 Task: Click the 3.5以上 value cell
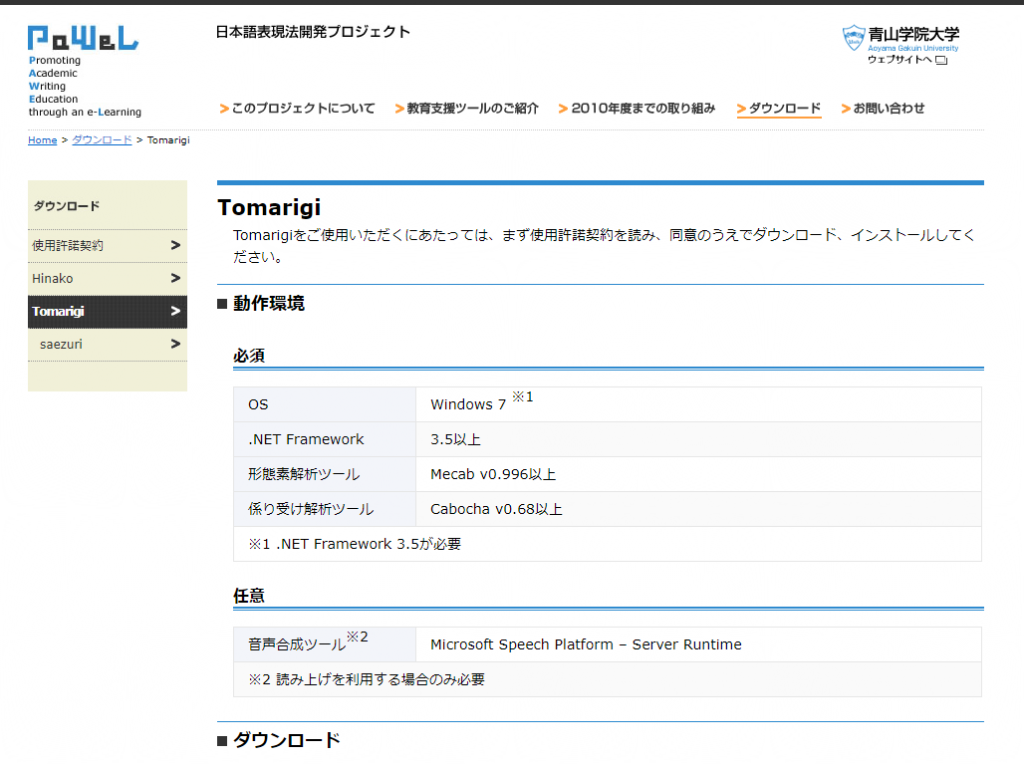pos(698,439)
